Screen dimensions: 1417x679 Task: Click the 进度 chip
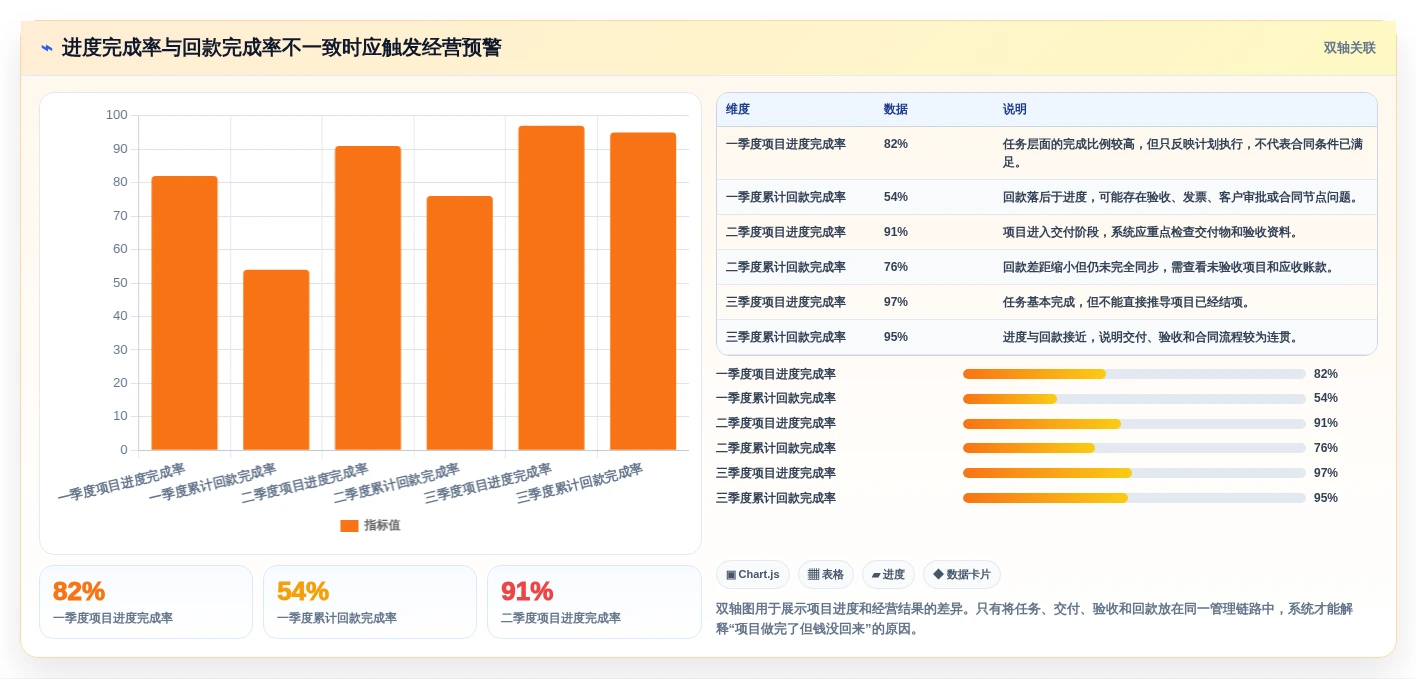click(888, 575)
